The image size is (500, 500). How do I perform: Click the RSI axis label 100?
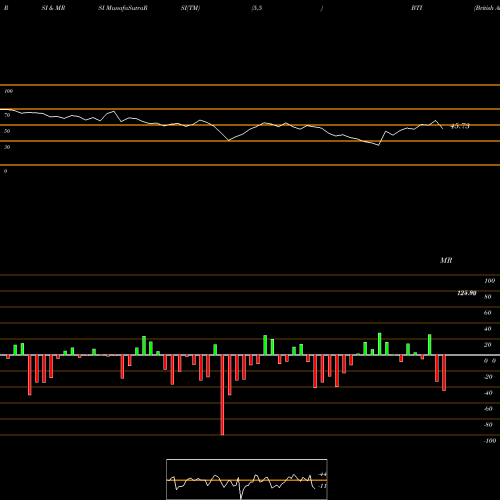(8, 91)
